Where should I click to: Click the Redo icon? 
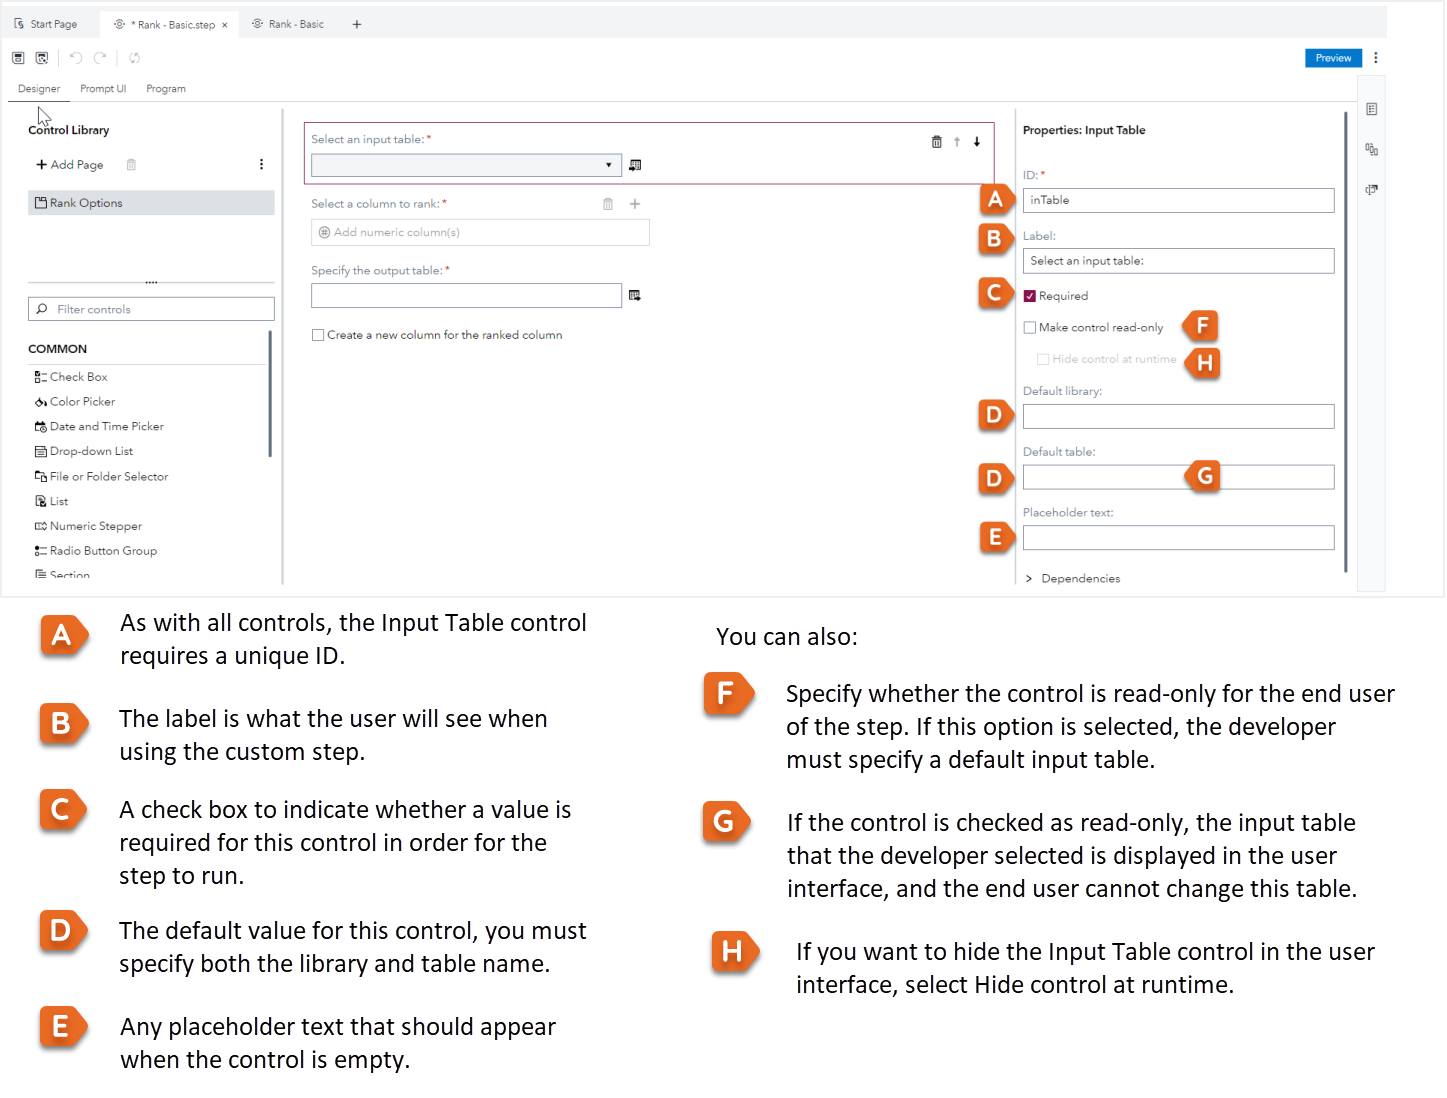pyautogui.click(x=100, y=58)
